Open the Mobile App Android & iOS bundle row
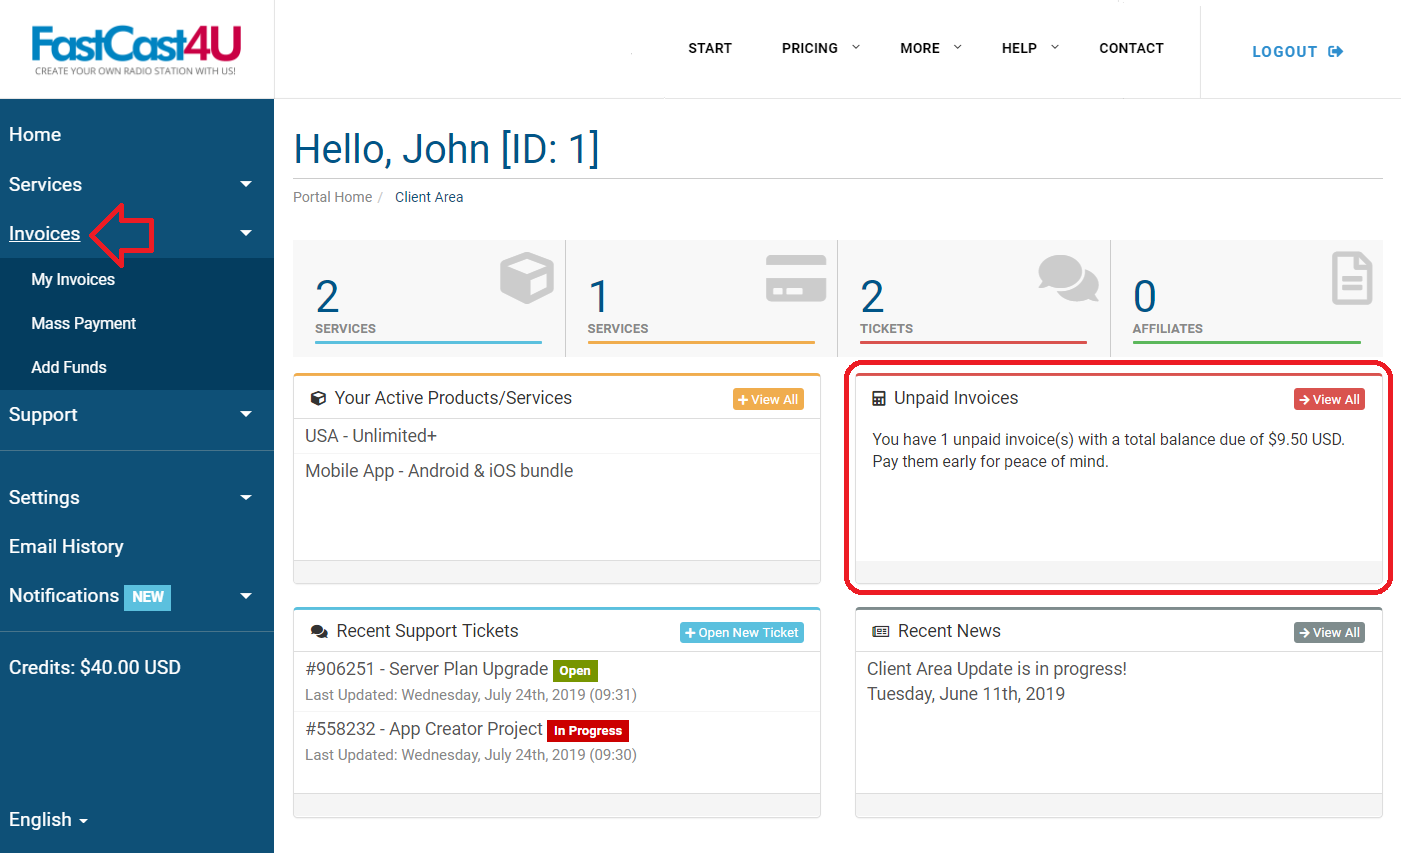 pos(557,471)
